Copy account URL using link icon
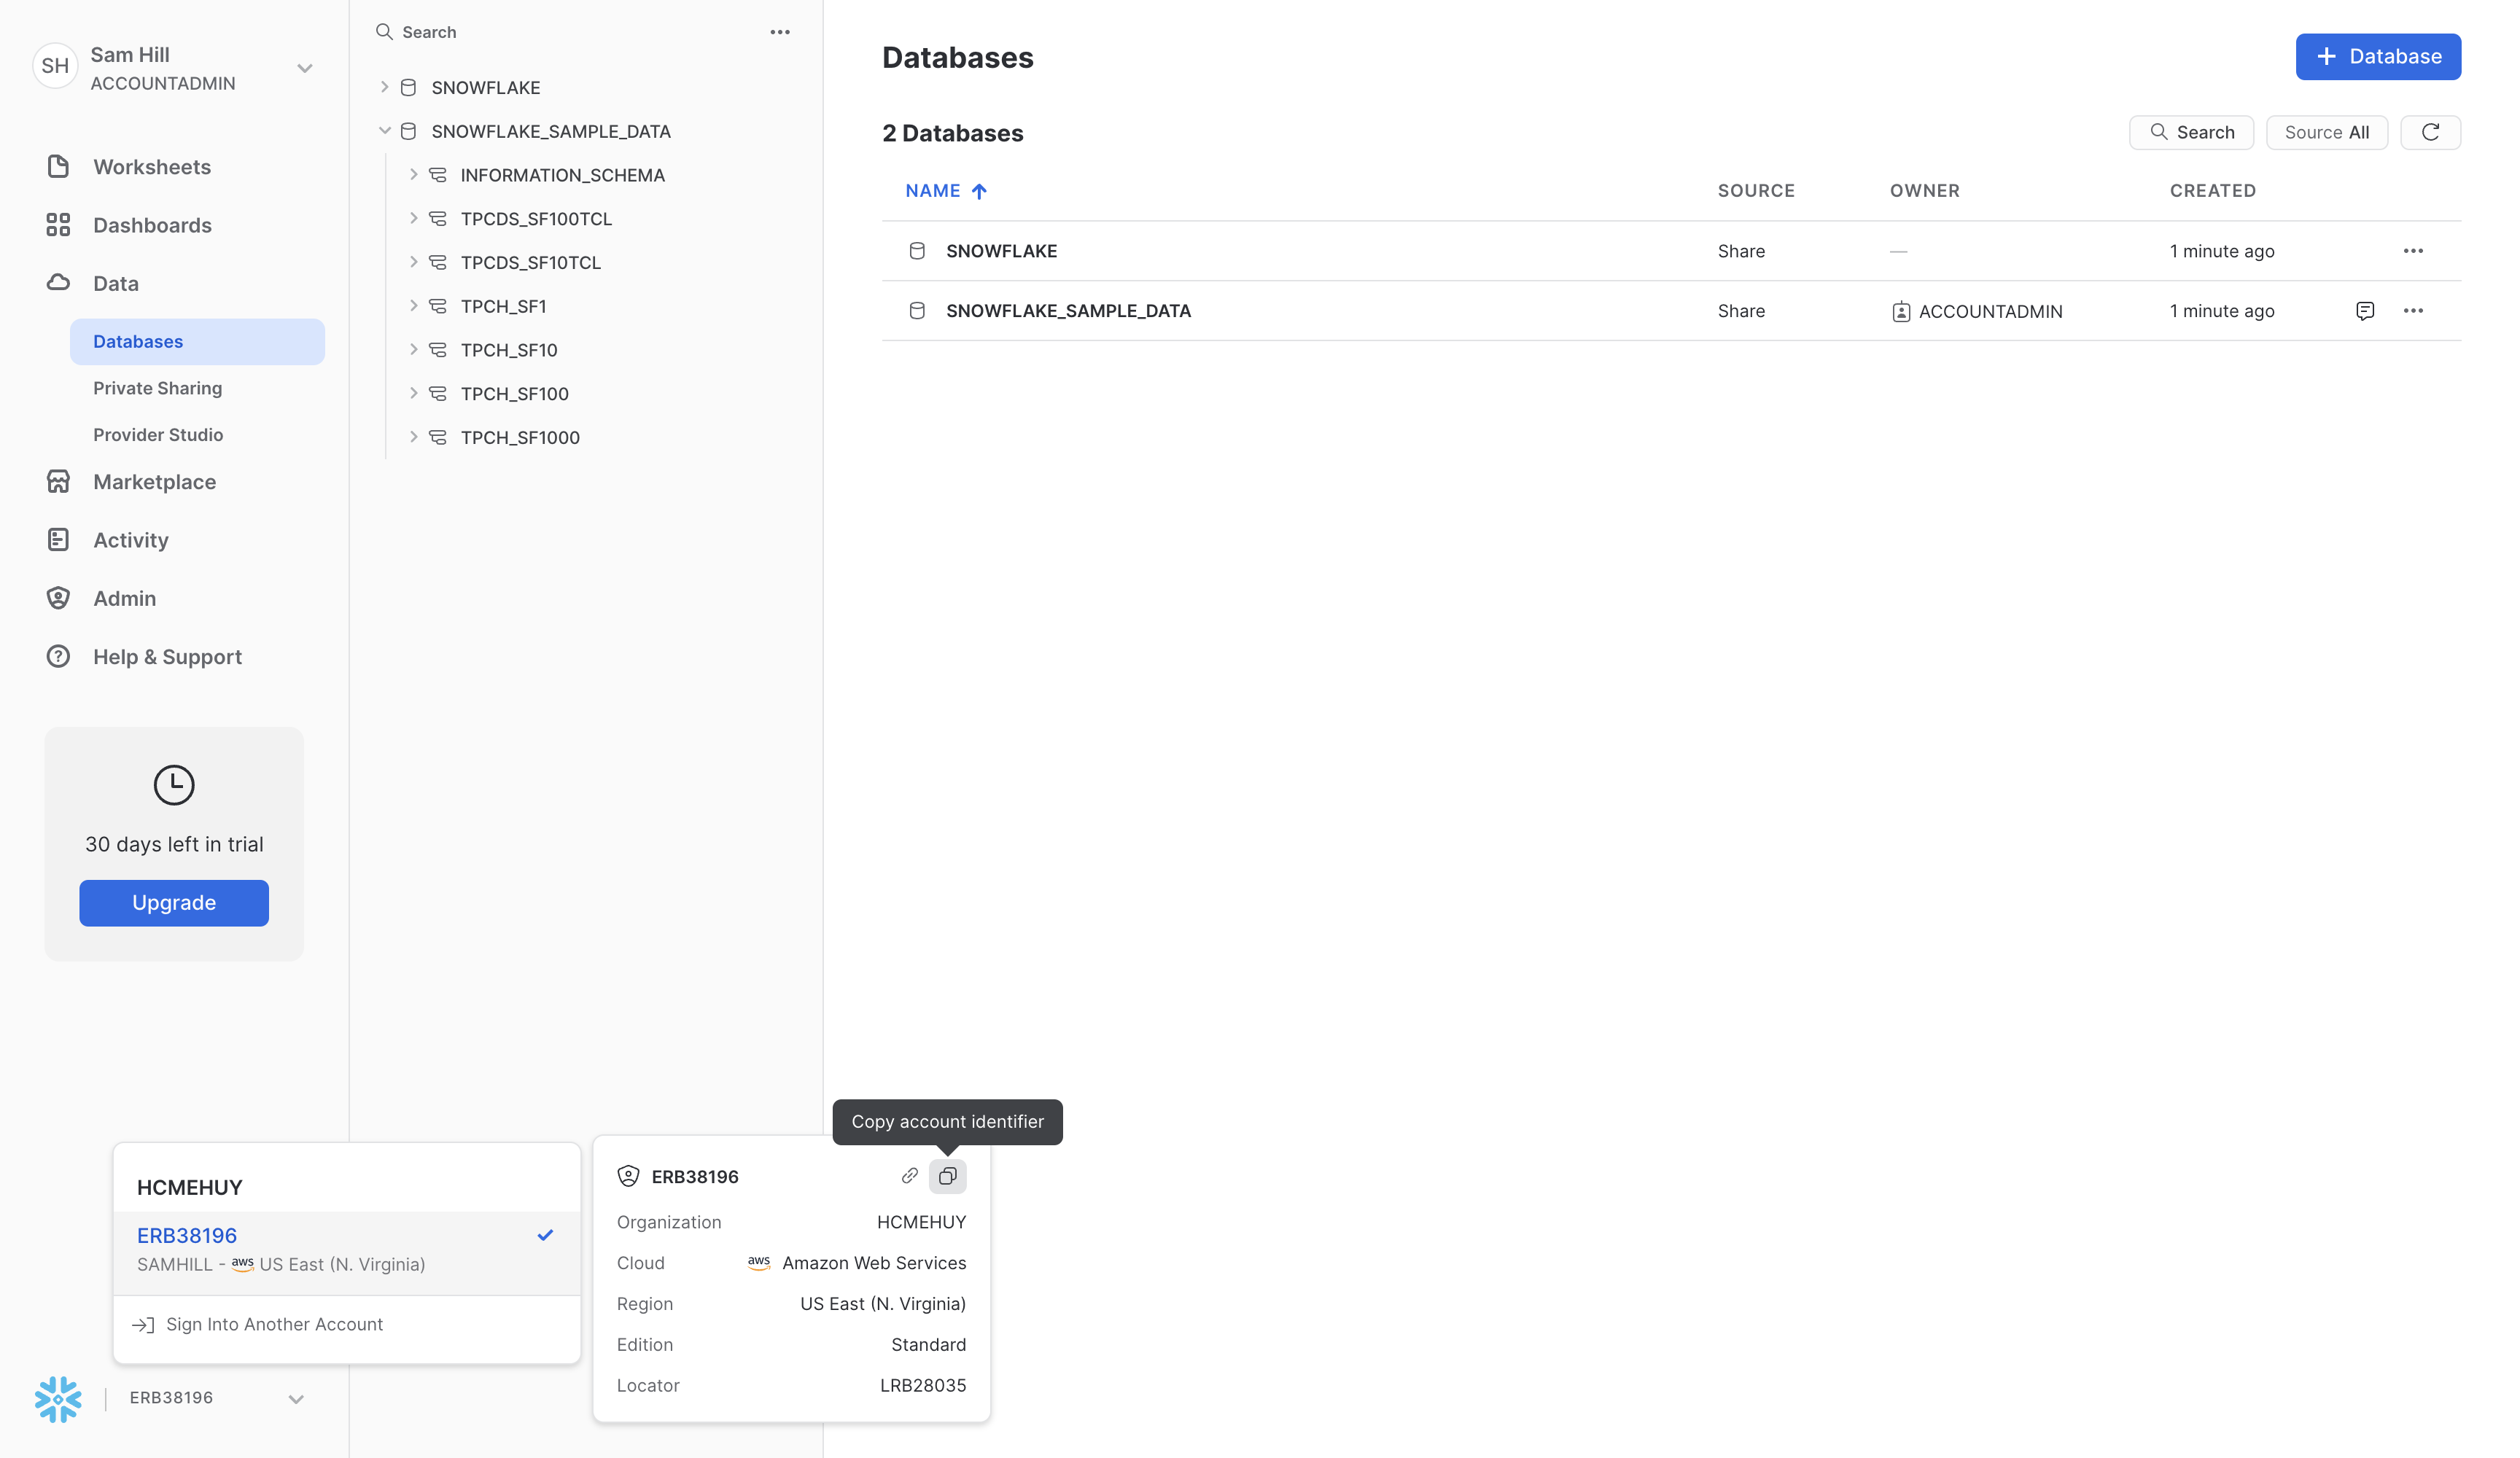The height and width of the screenshot is (1458, 2520). pyautogui.click(x=909, y=1176)
